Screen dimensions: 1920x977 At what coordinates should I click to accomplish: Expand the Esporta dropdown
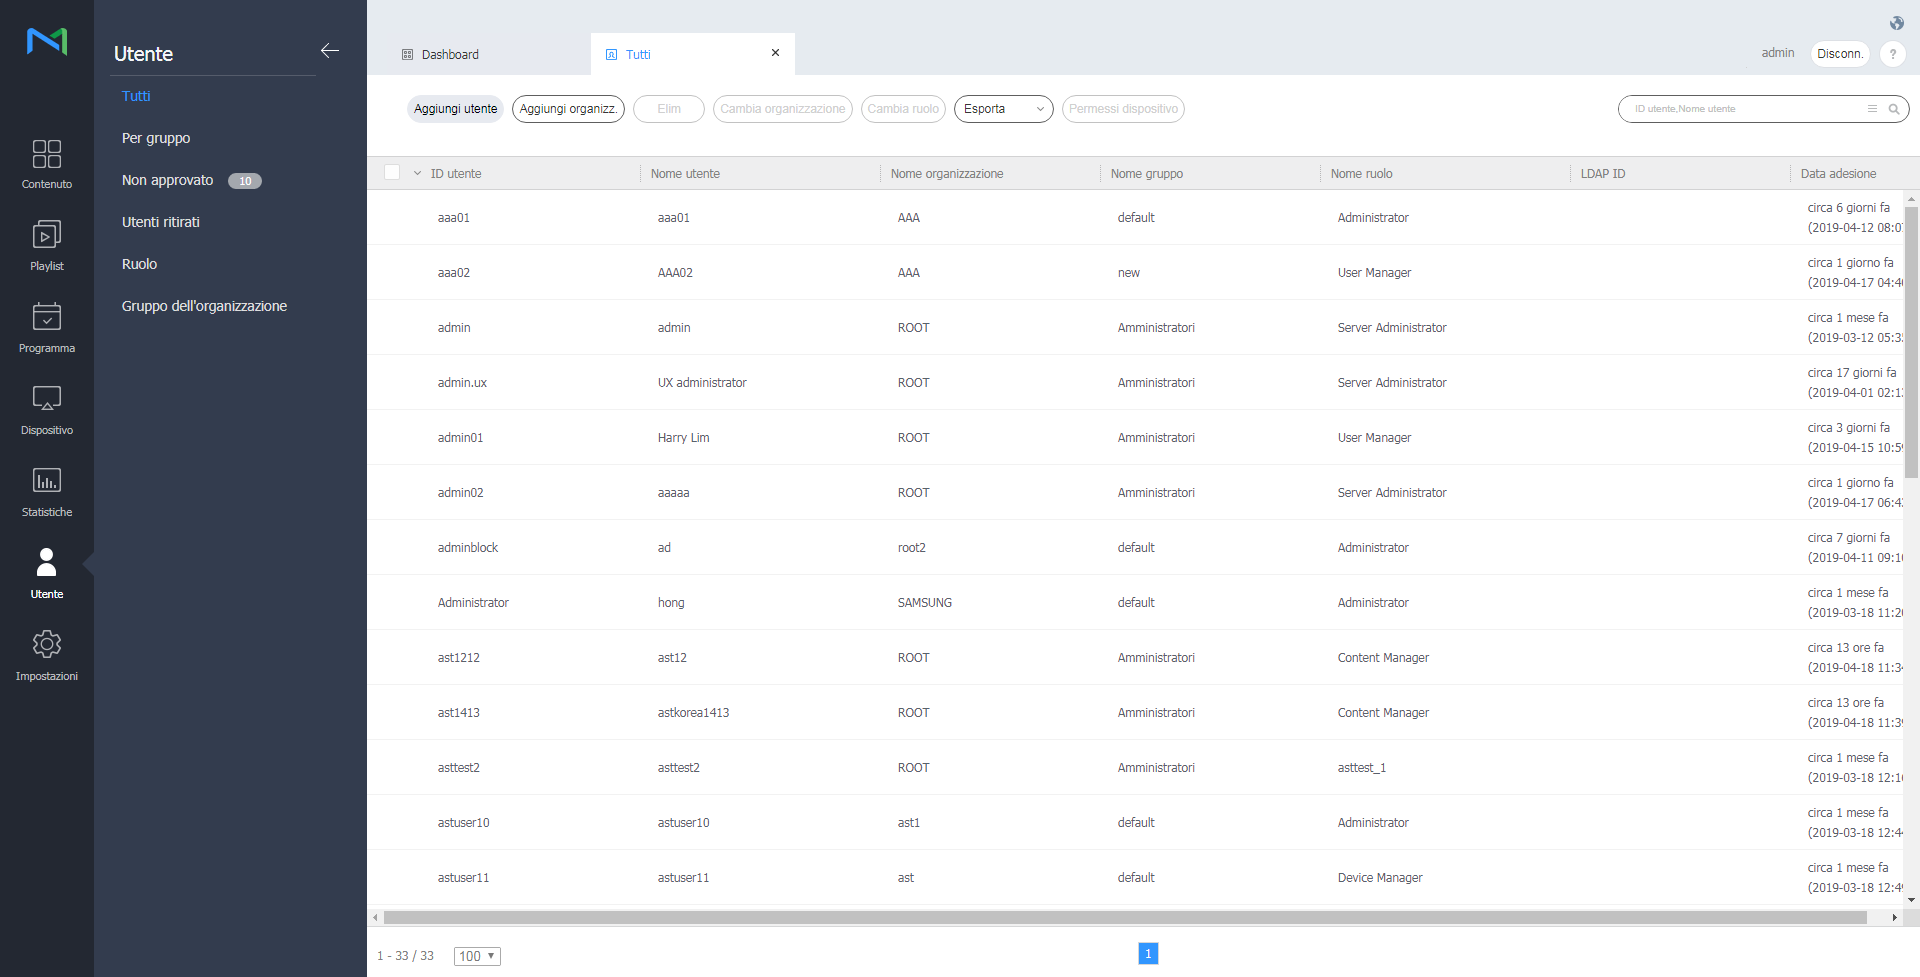(x=1003, y=109)
